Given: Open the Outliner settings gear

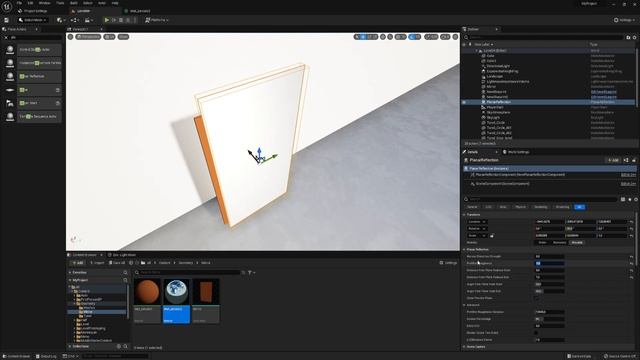Looking at the screenshot, I should click(634, 37).
